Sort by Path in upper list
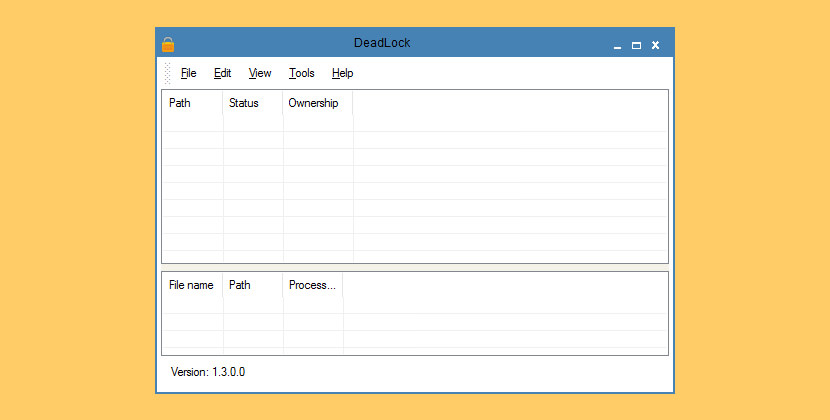This screenshot has width=830, height=420. (x=193, y=103)
